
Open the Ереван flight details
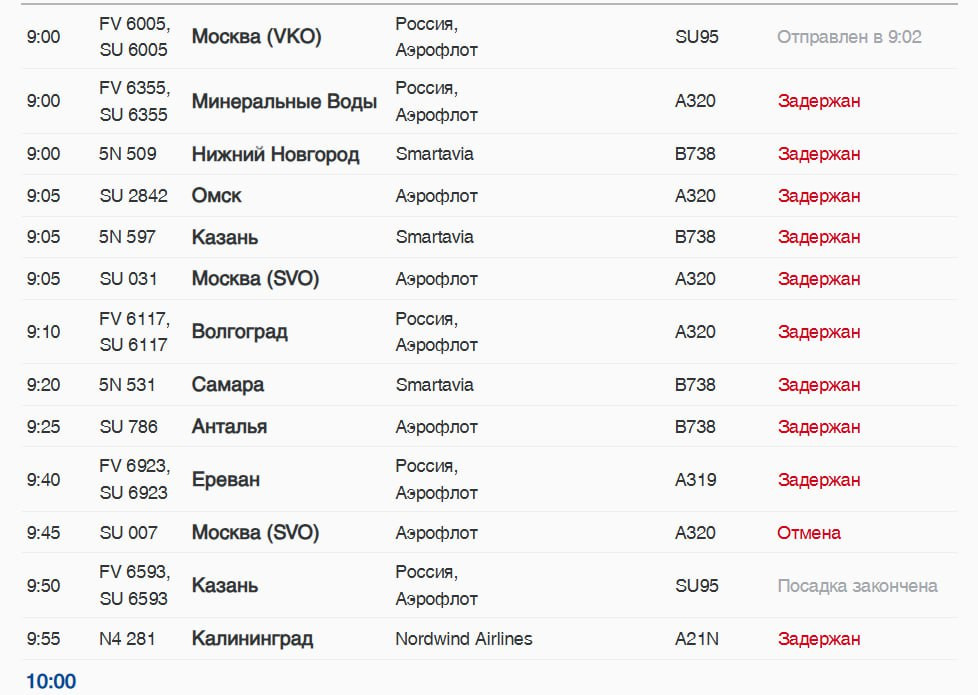click(225, 480)
